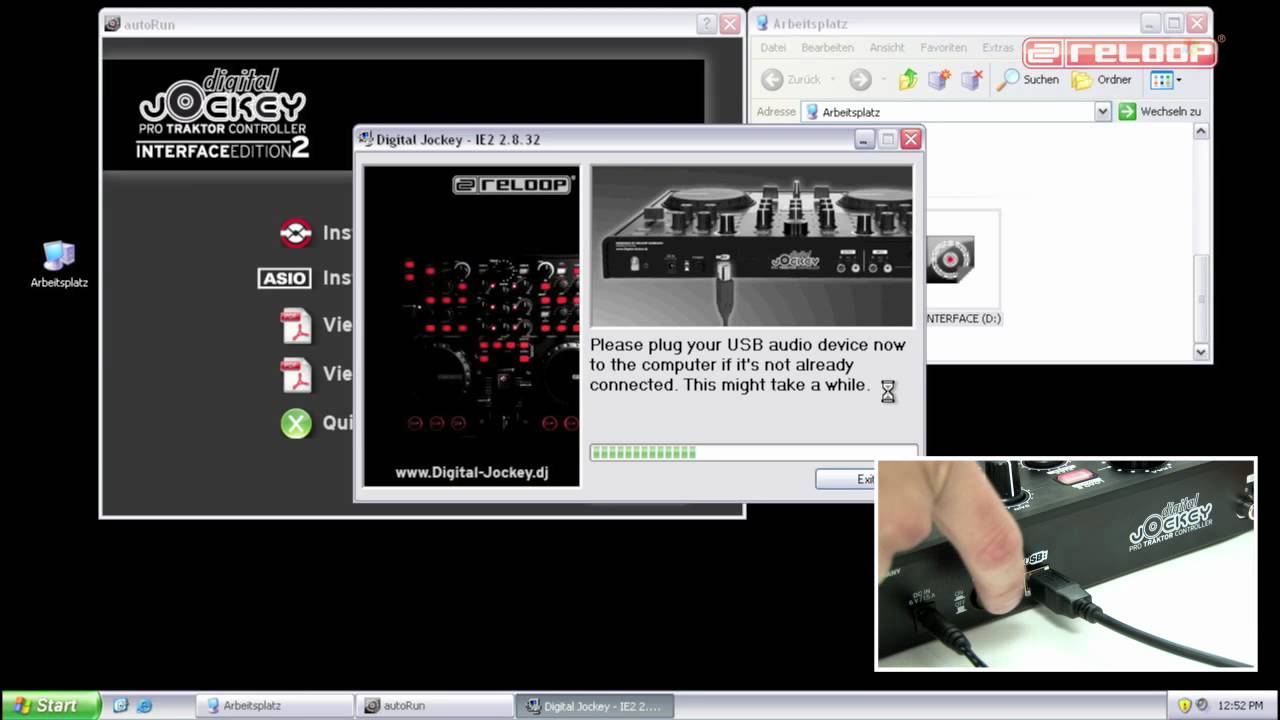Open the Favoriten menu in Arbeitsplatz

943,48
